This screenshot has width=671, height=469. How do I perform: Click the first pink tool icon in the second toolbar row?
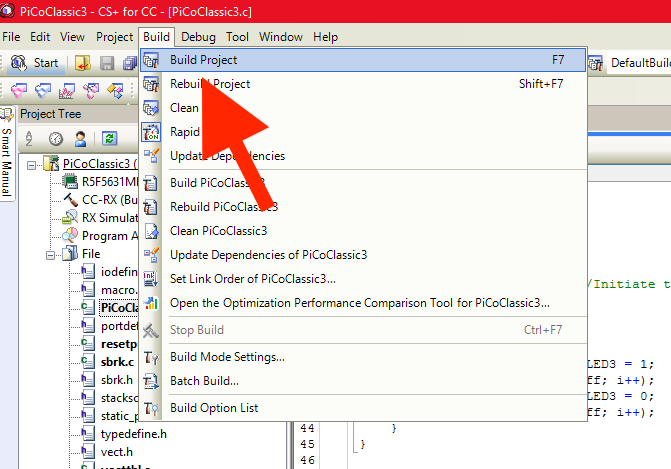click(18, 90)
